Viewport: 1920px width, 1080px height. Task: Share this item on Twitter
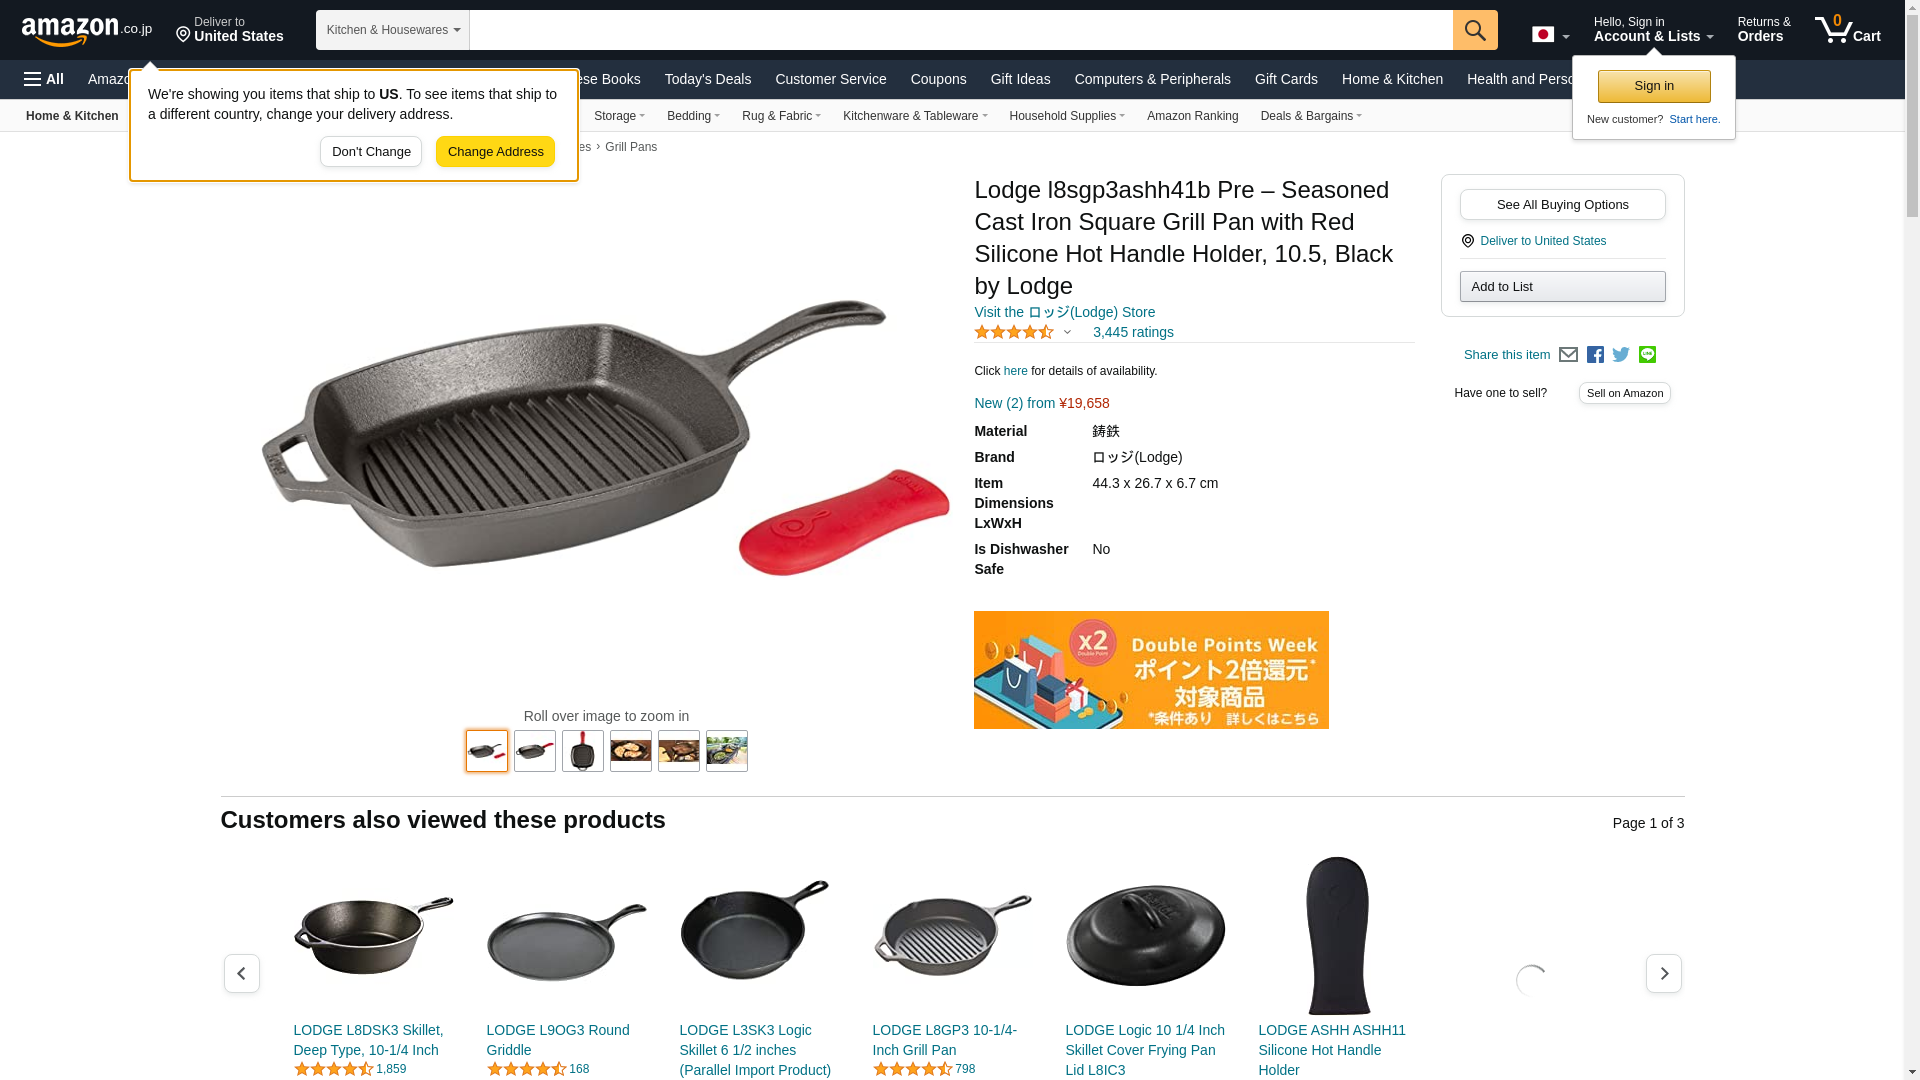click(1621, 355)
